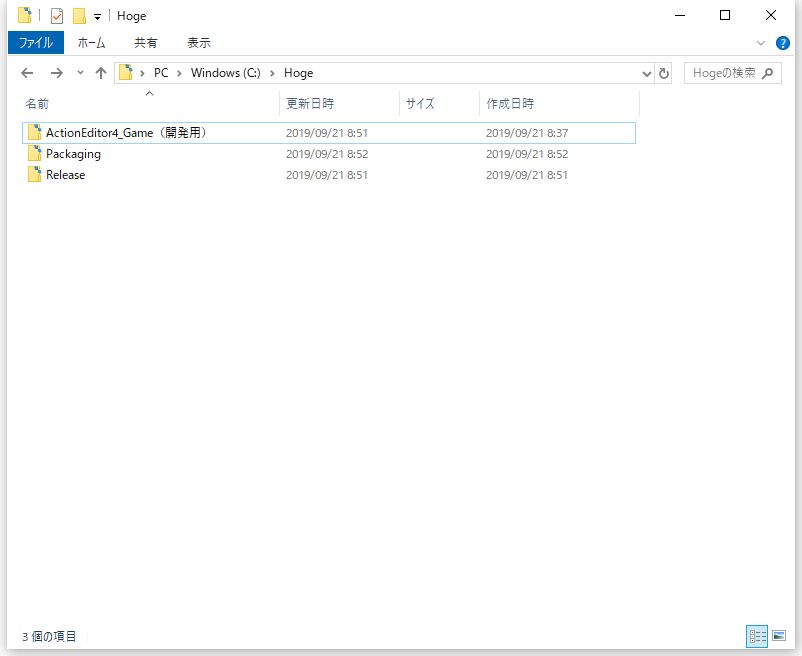Switch to the ホーム ribbon tab
This screenshot has width=802, height=656.
[x=92, y=42]
